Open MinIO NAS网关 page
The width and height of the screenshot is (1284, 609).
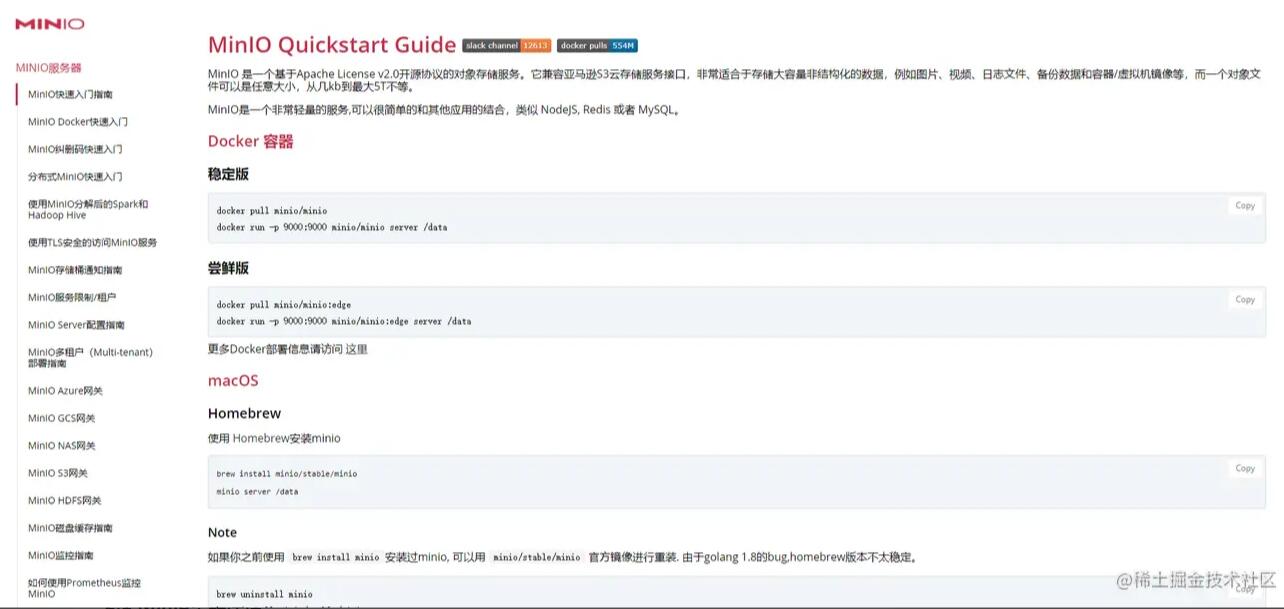click(x=62, y=446)
